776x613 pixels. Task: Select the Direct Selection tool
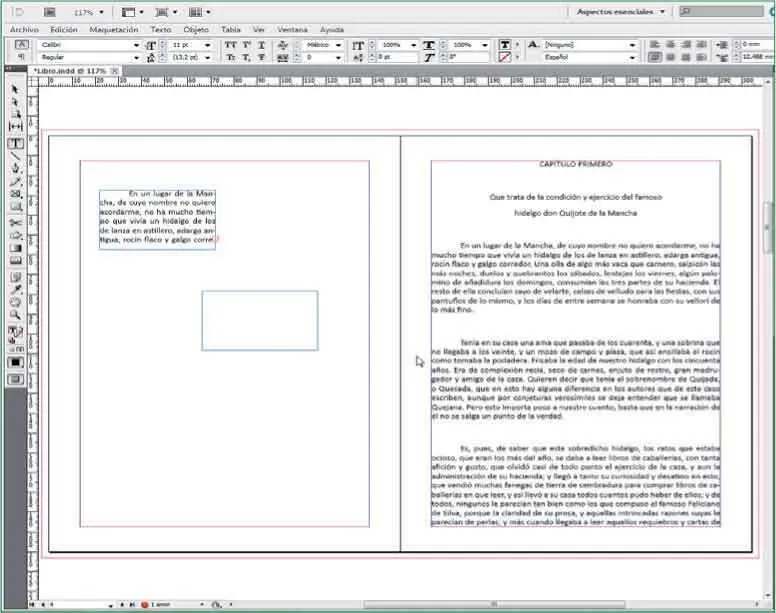(x=15, y=102)
